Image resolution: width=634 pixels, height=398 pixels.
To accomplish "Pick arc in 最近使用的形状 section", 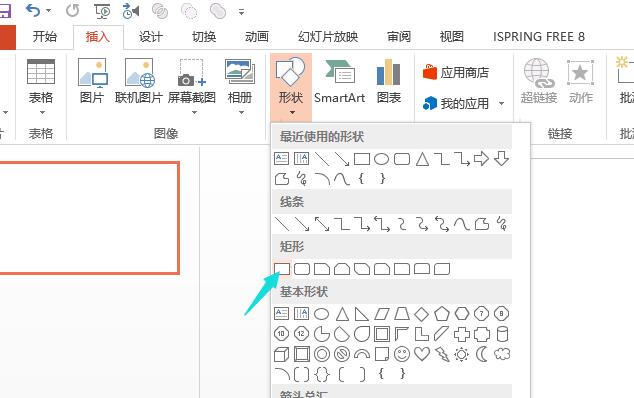I will coord(322,178).
